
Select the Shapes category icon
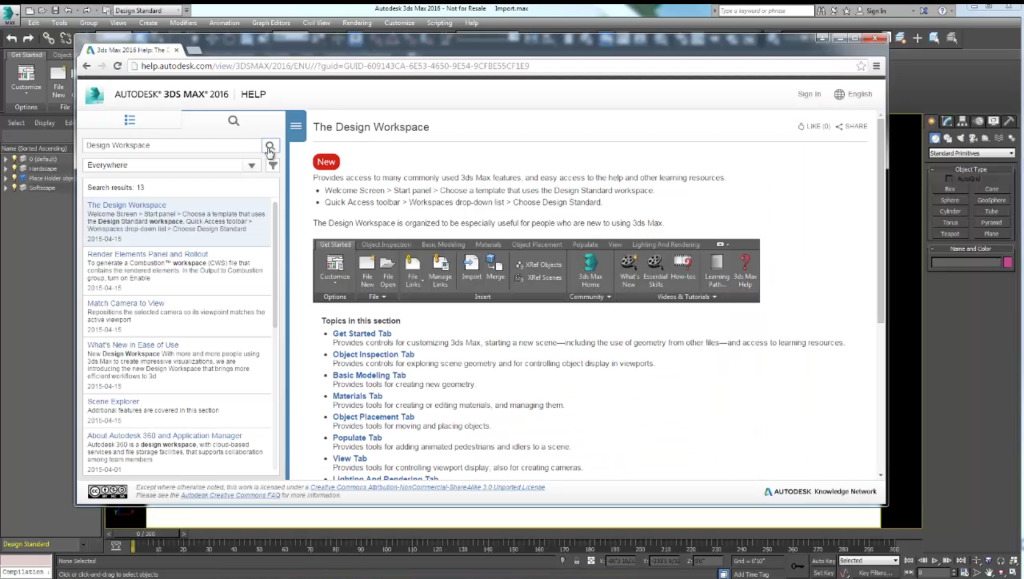coord(948,138)
